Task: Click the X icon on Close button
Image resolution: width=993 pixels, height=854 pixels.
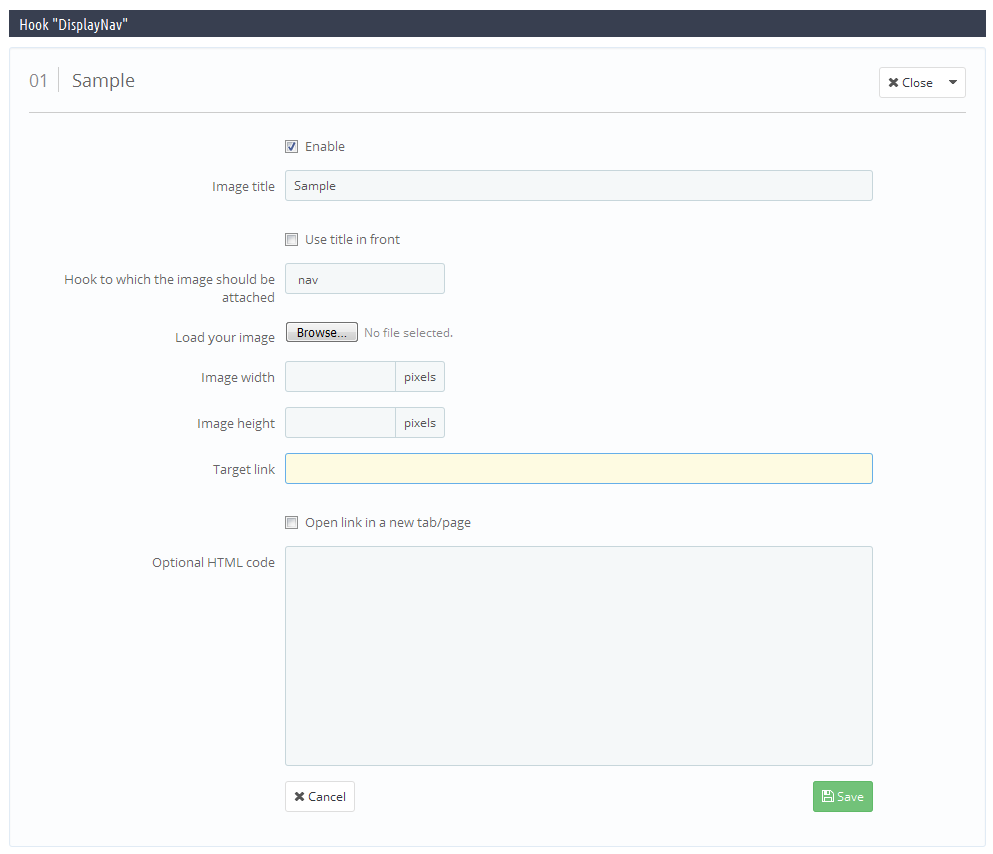Action: coord(893,83)
